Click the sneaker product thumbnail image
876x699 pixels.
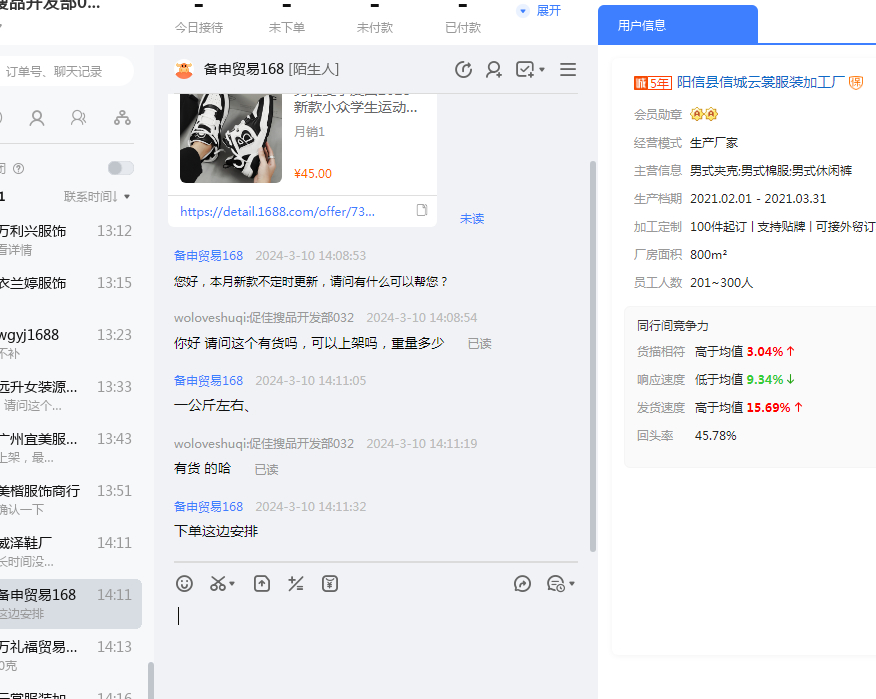tap(231, 137)
